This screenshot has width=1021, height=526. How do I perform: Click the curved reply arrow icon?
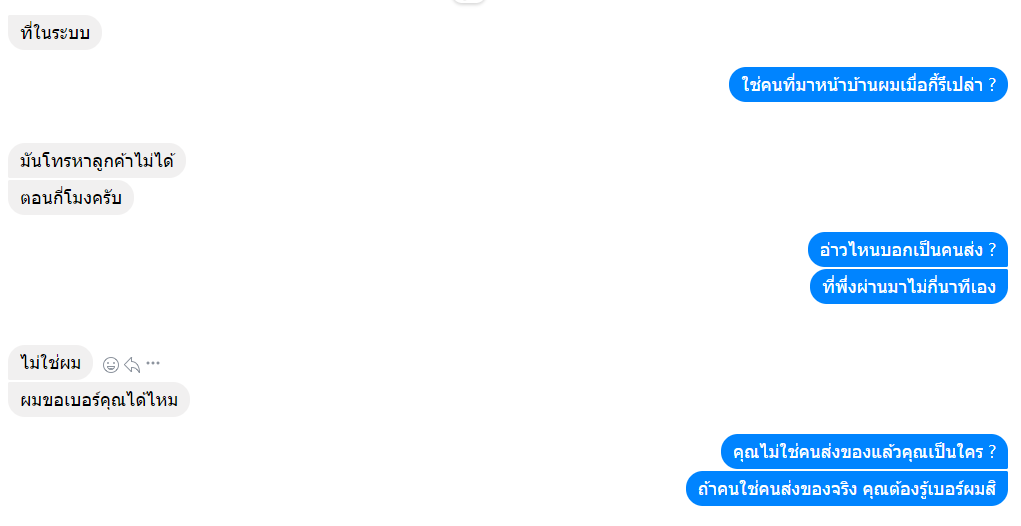click(132, 365)
